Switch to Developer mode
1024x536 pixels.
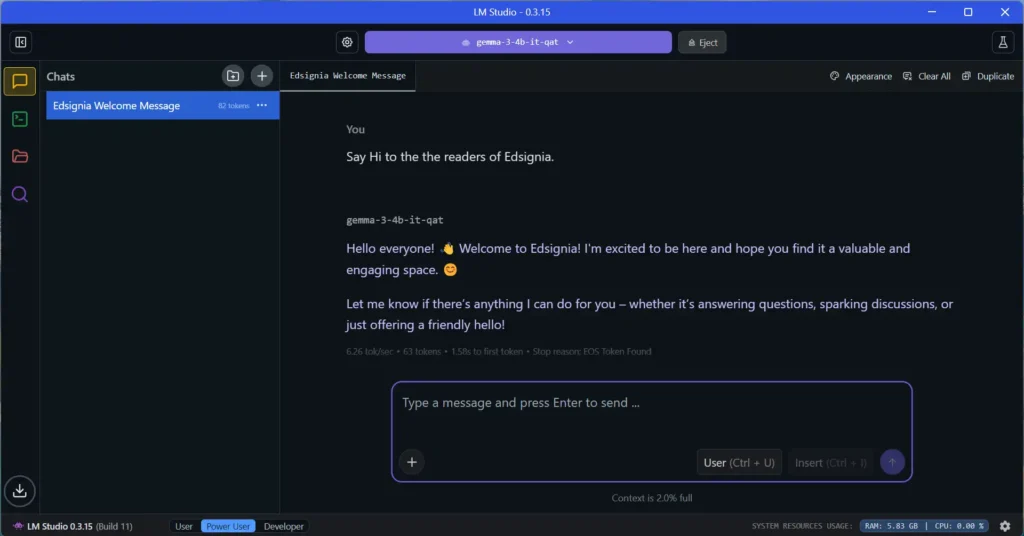click(x=283, y=526)
